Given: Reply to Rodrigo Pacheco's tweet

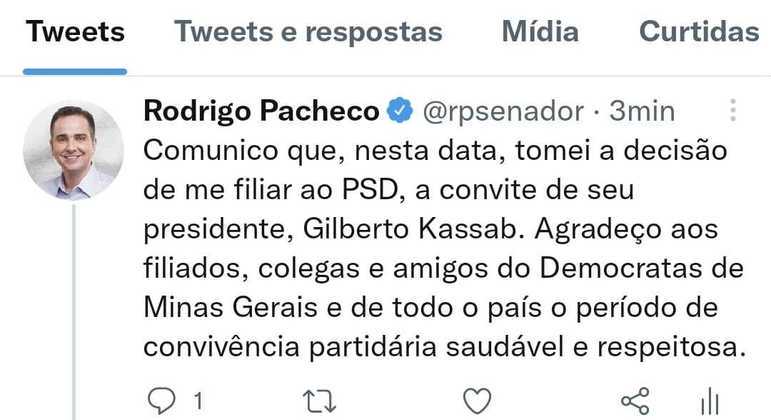Looking at the screenshot, I should click(161, 401).
